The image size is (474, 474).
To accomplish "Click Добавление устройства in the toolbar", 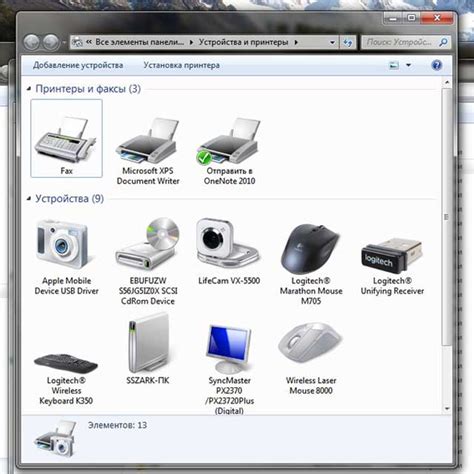I will coord(78,65).
